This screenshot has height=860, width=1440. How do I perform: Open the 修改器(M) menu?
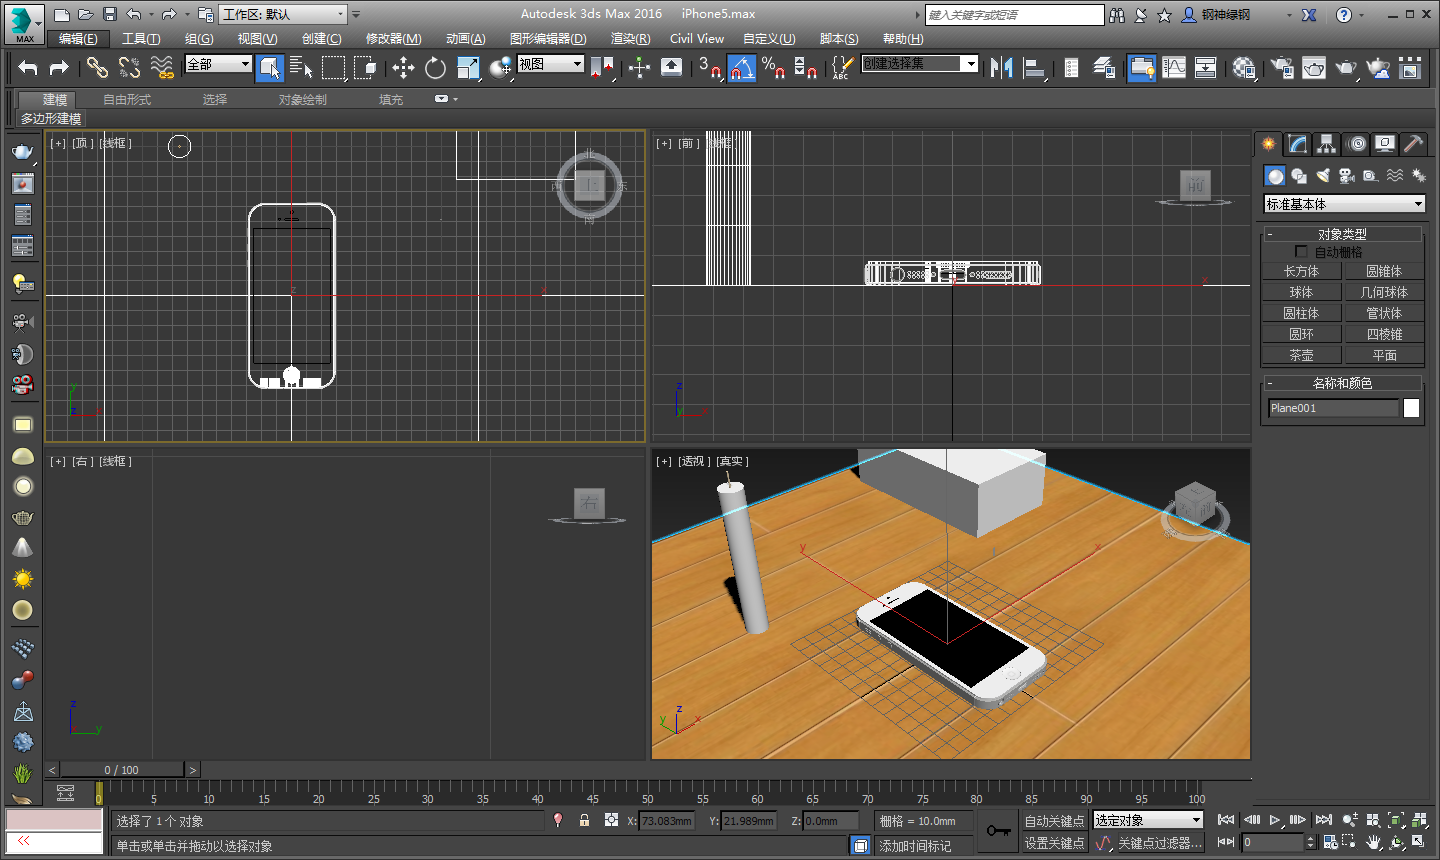(393, 39)
